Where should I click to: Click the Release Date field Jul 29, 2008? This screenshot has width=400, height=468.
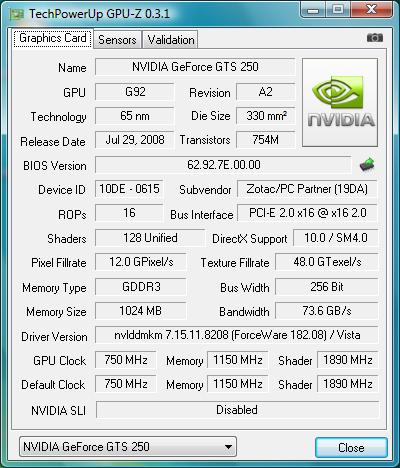[135, 140]
